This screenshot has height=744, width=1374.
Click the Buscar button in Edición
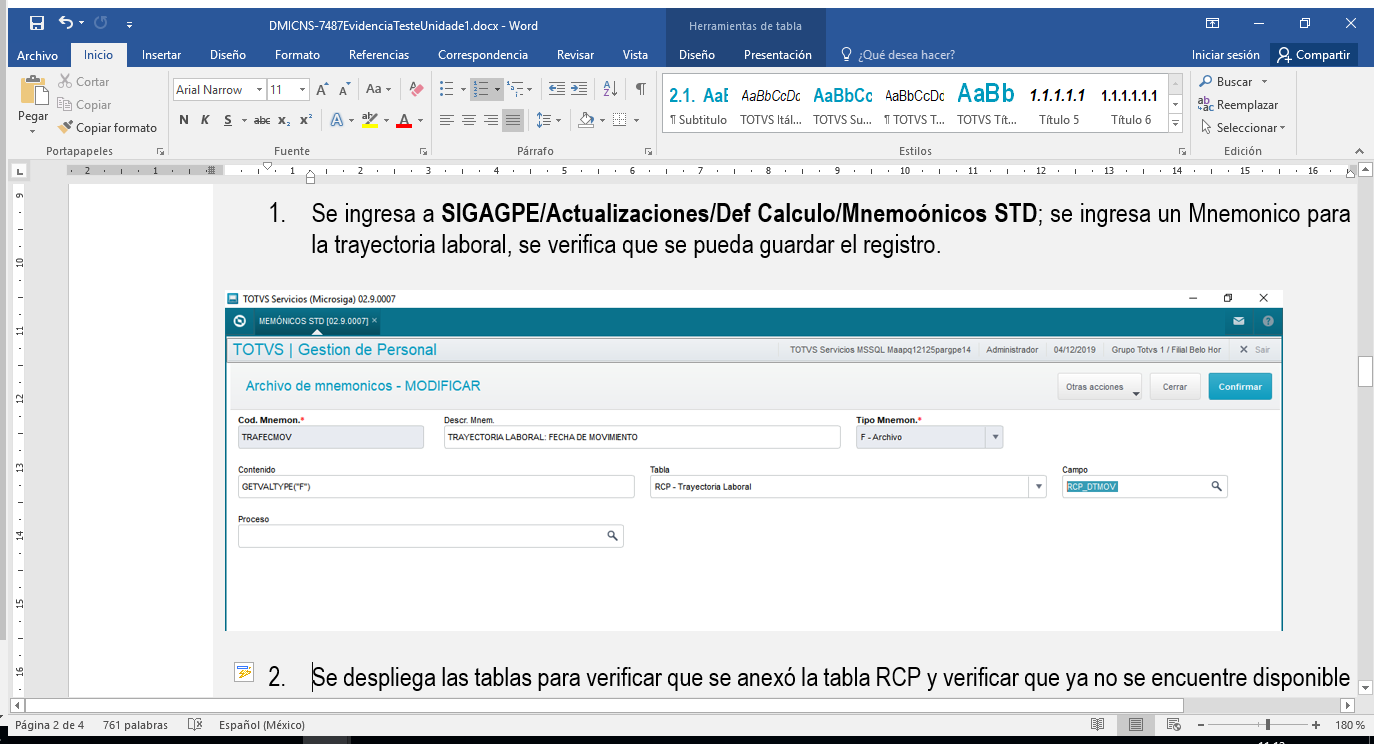pos(1233,82)
